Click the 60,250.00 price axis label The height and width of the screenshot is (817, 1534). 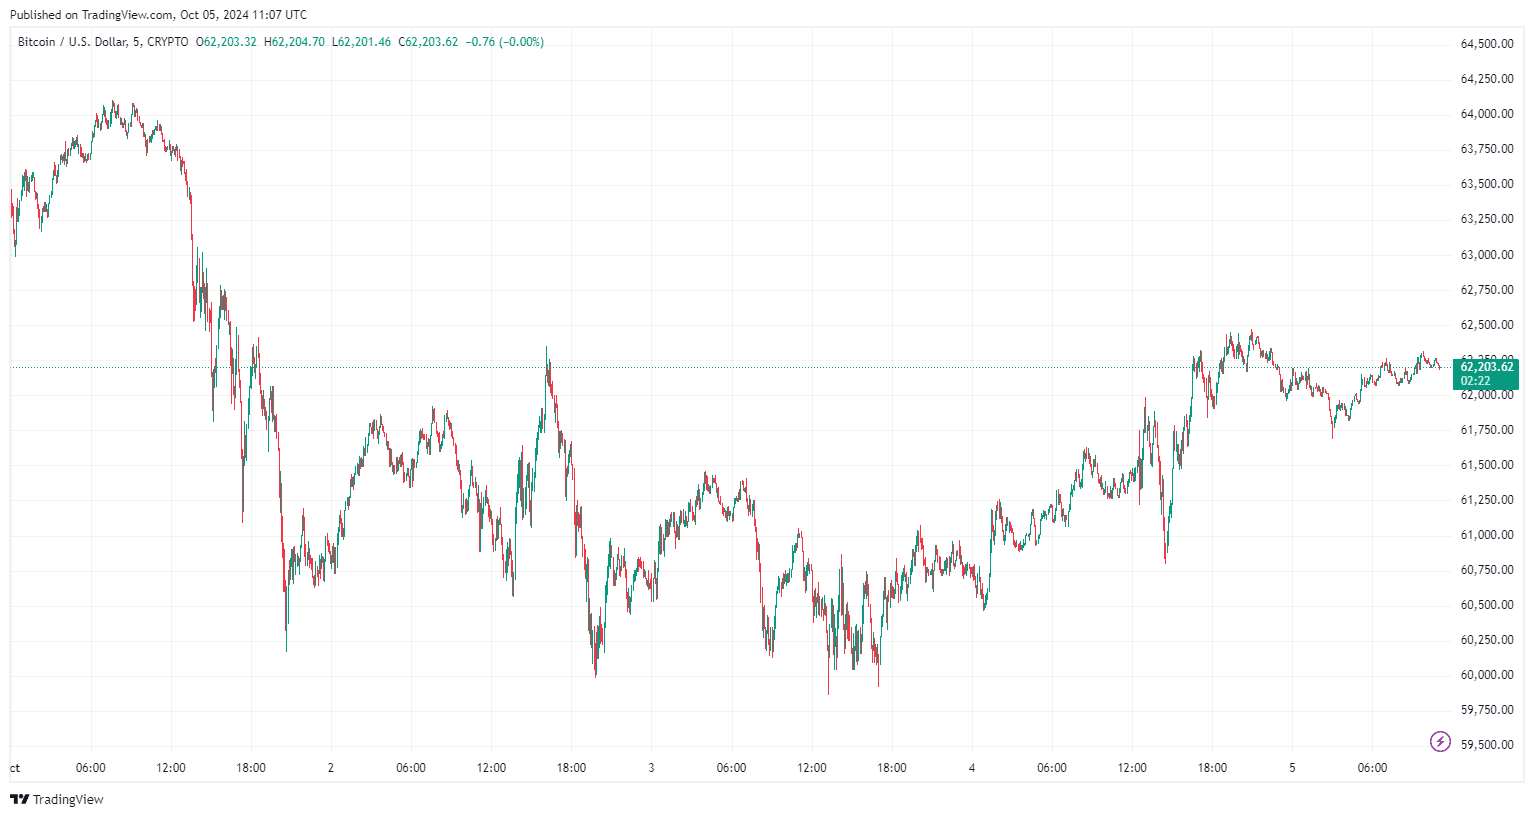tap(1486, 640)
